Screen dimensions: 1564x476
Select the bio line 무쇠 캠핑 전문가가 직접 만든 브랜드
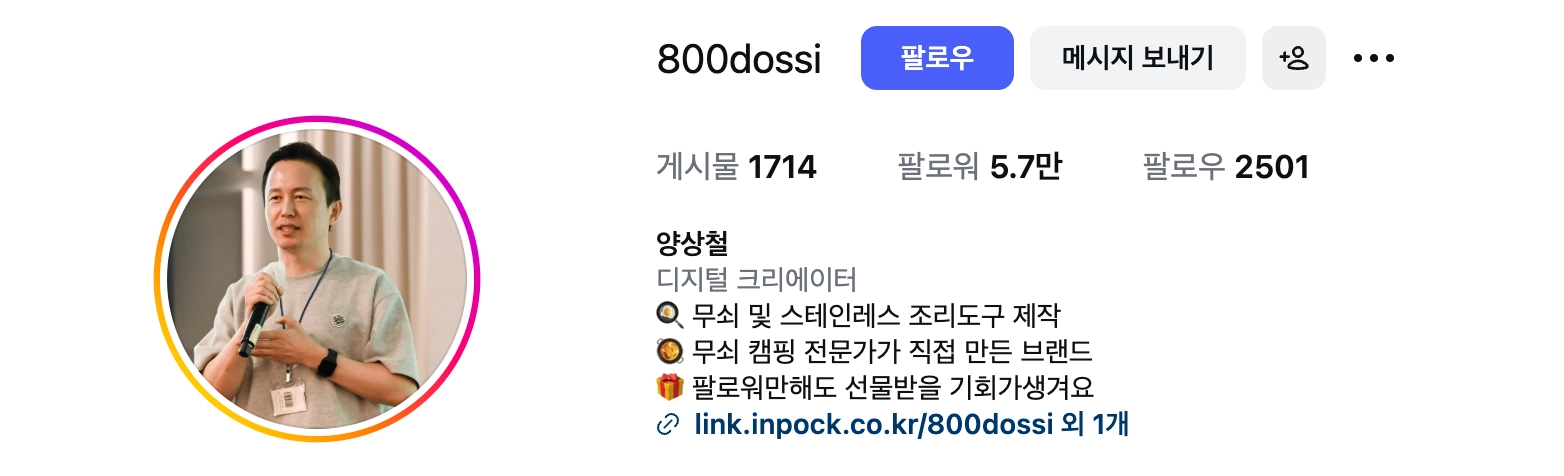891,352
